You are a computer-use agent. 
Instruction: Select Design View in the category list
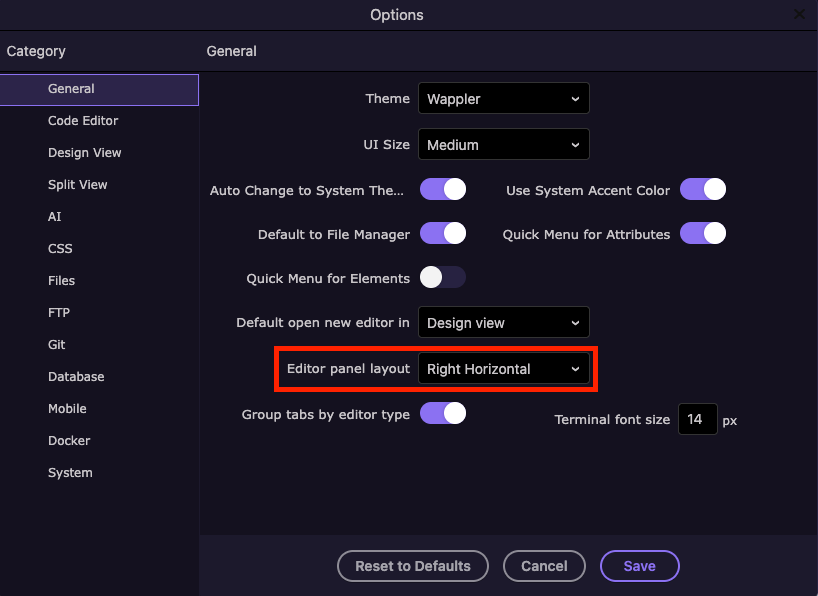coord(85,153)
